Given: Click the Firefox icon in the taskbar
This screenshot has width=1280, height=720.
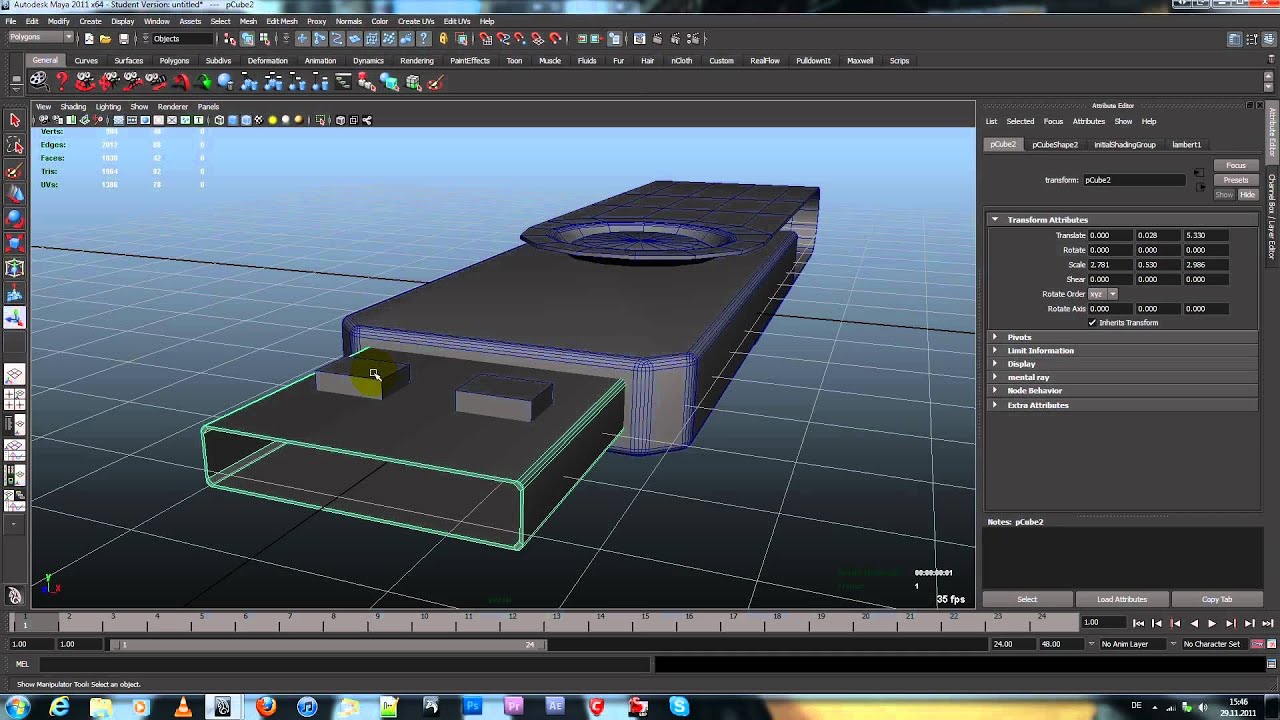Looking at the screenshot, I should [266, 707].
